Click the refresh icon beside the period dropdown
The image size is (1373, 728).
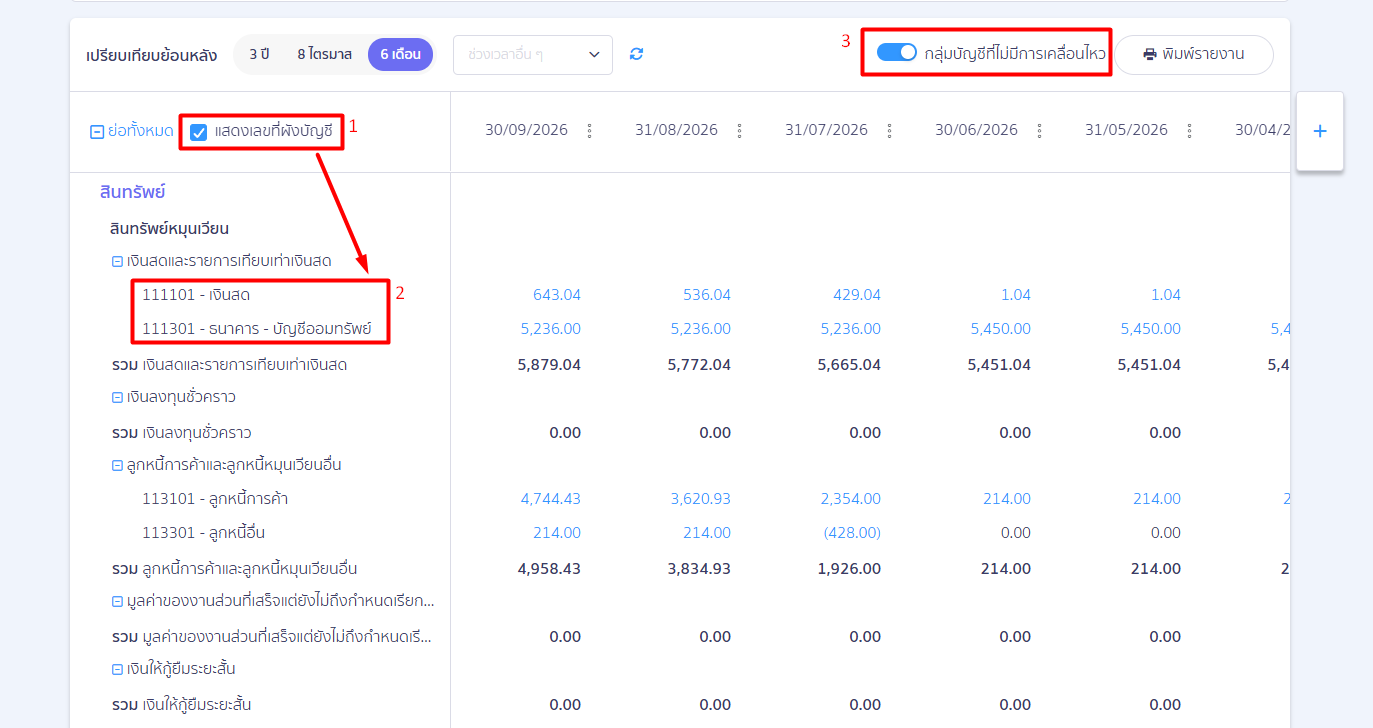[x=636, y=54]
